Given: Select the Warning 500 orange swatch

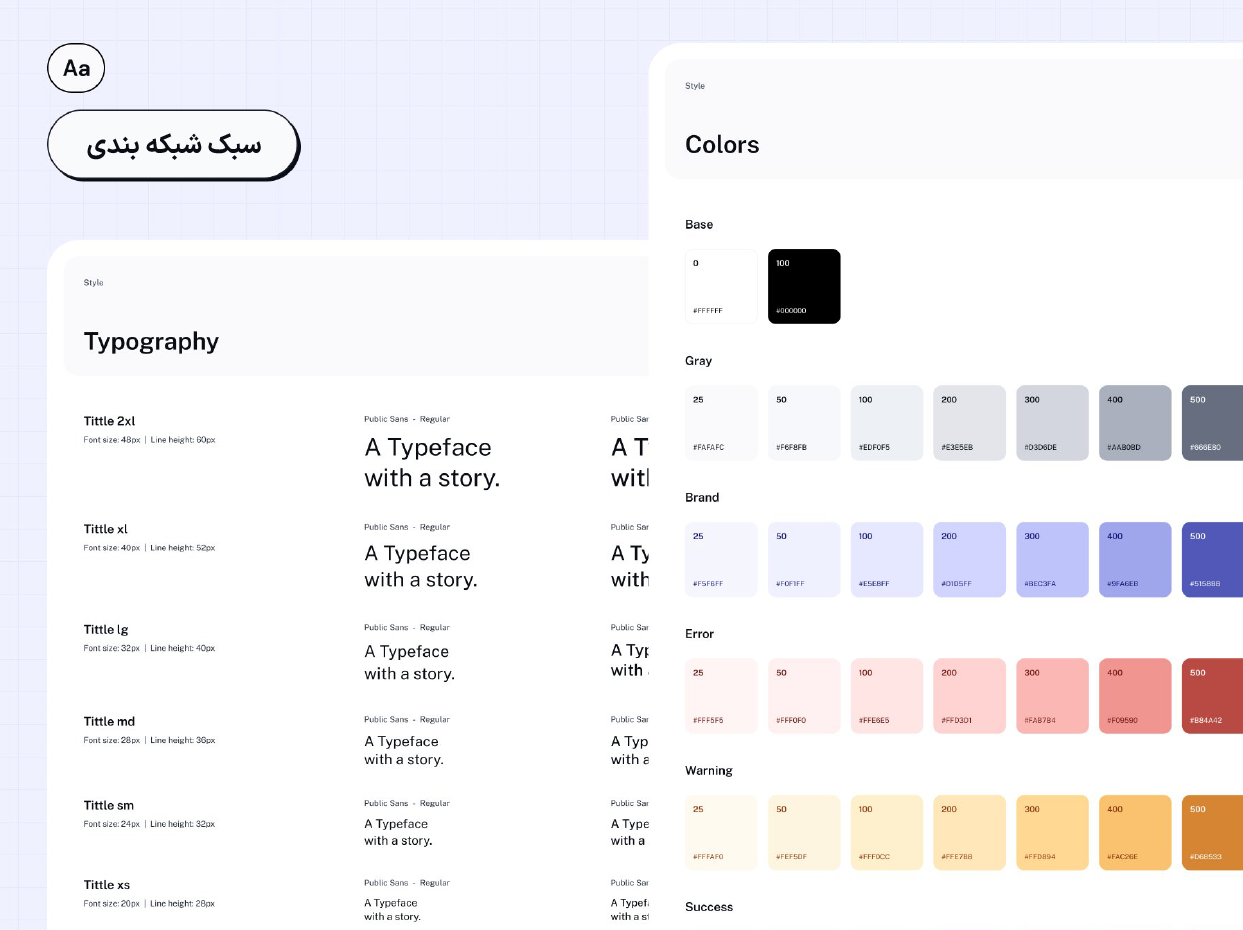Looking at the screenshot, I should coord(1212,833).
